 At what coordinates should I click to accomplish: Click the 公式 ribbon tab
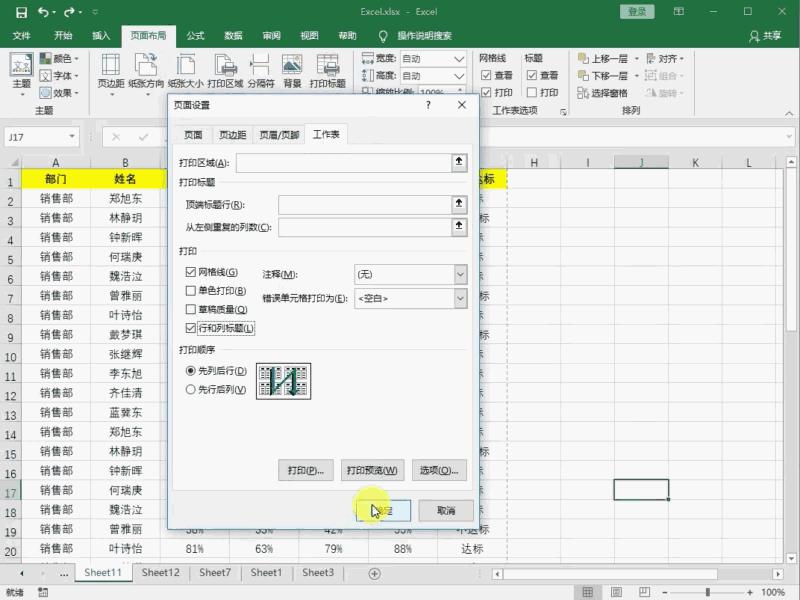194,35
